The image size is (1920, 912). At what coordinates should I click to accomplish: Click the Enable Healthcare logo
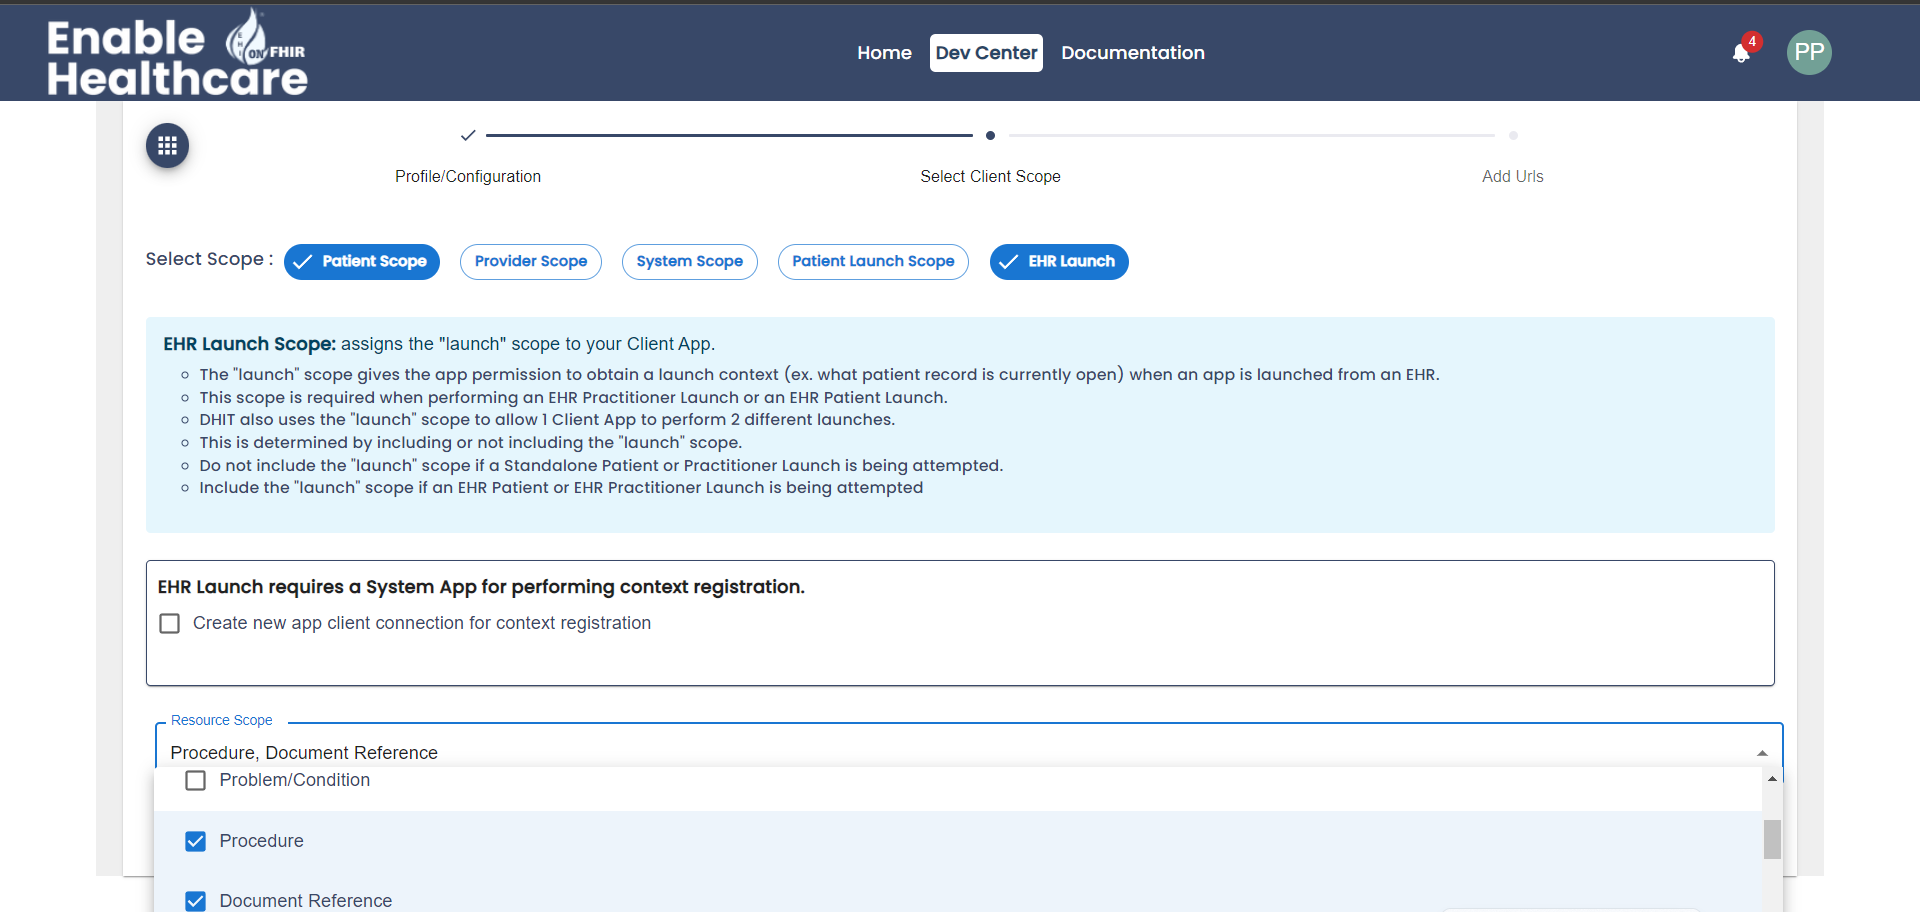point(177,55)
